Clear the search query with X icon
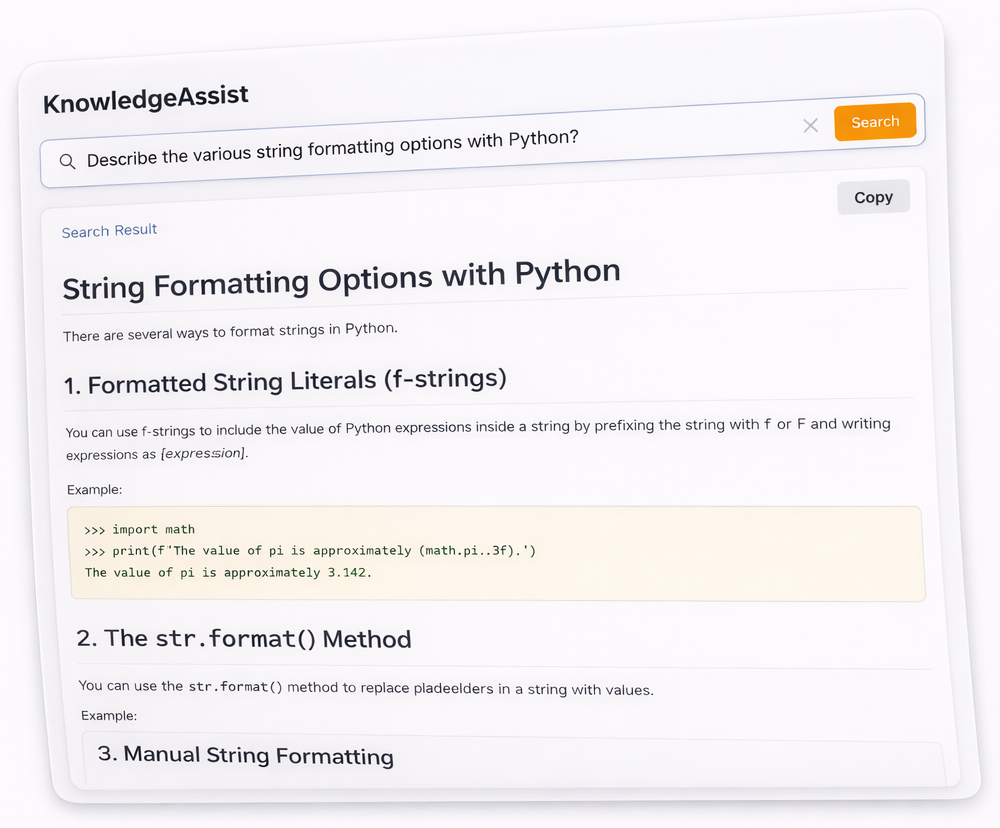The width and height of the screenshot is (1000, 828). tap(810, 126)
